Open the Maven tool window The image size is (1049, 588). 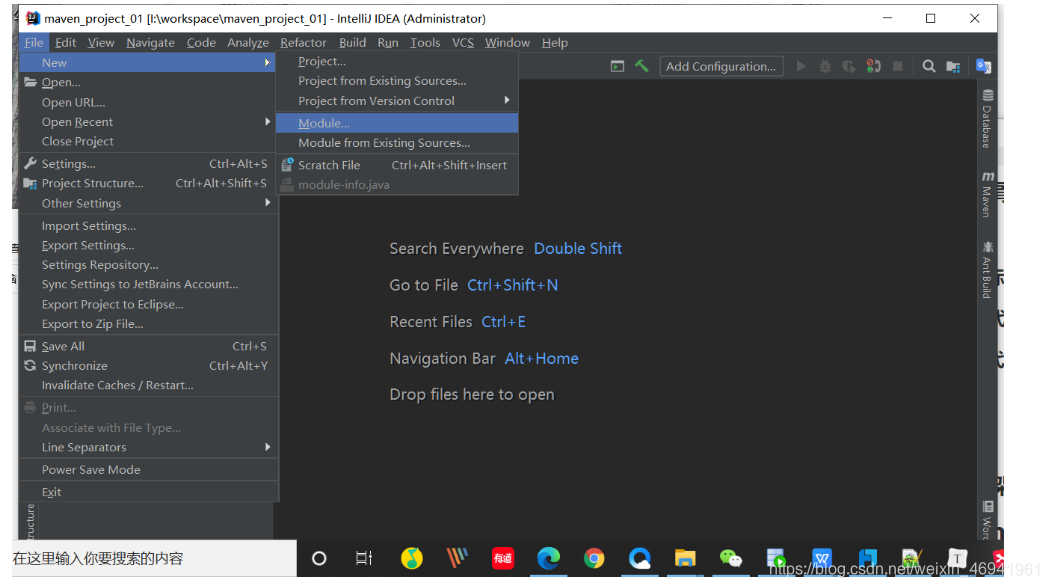pos(987,194)
